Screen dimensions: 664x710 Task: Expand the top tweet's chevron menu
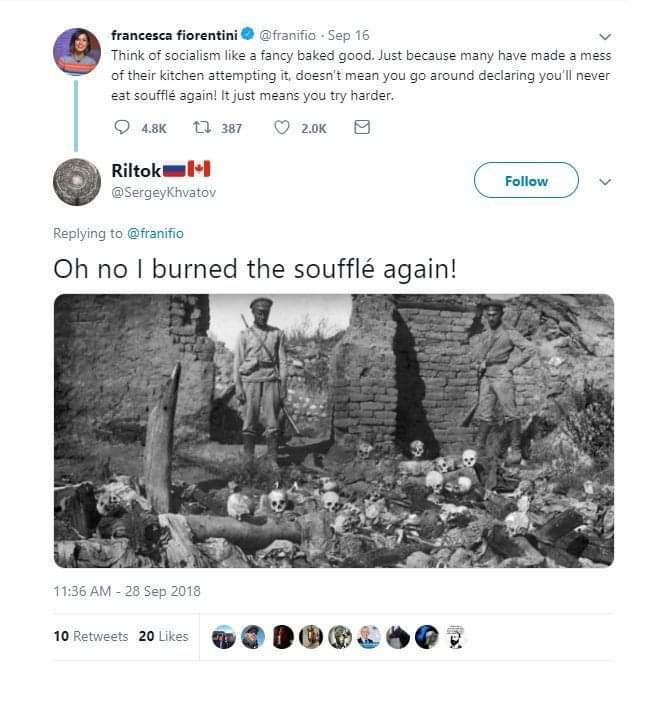coord(603,36)
